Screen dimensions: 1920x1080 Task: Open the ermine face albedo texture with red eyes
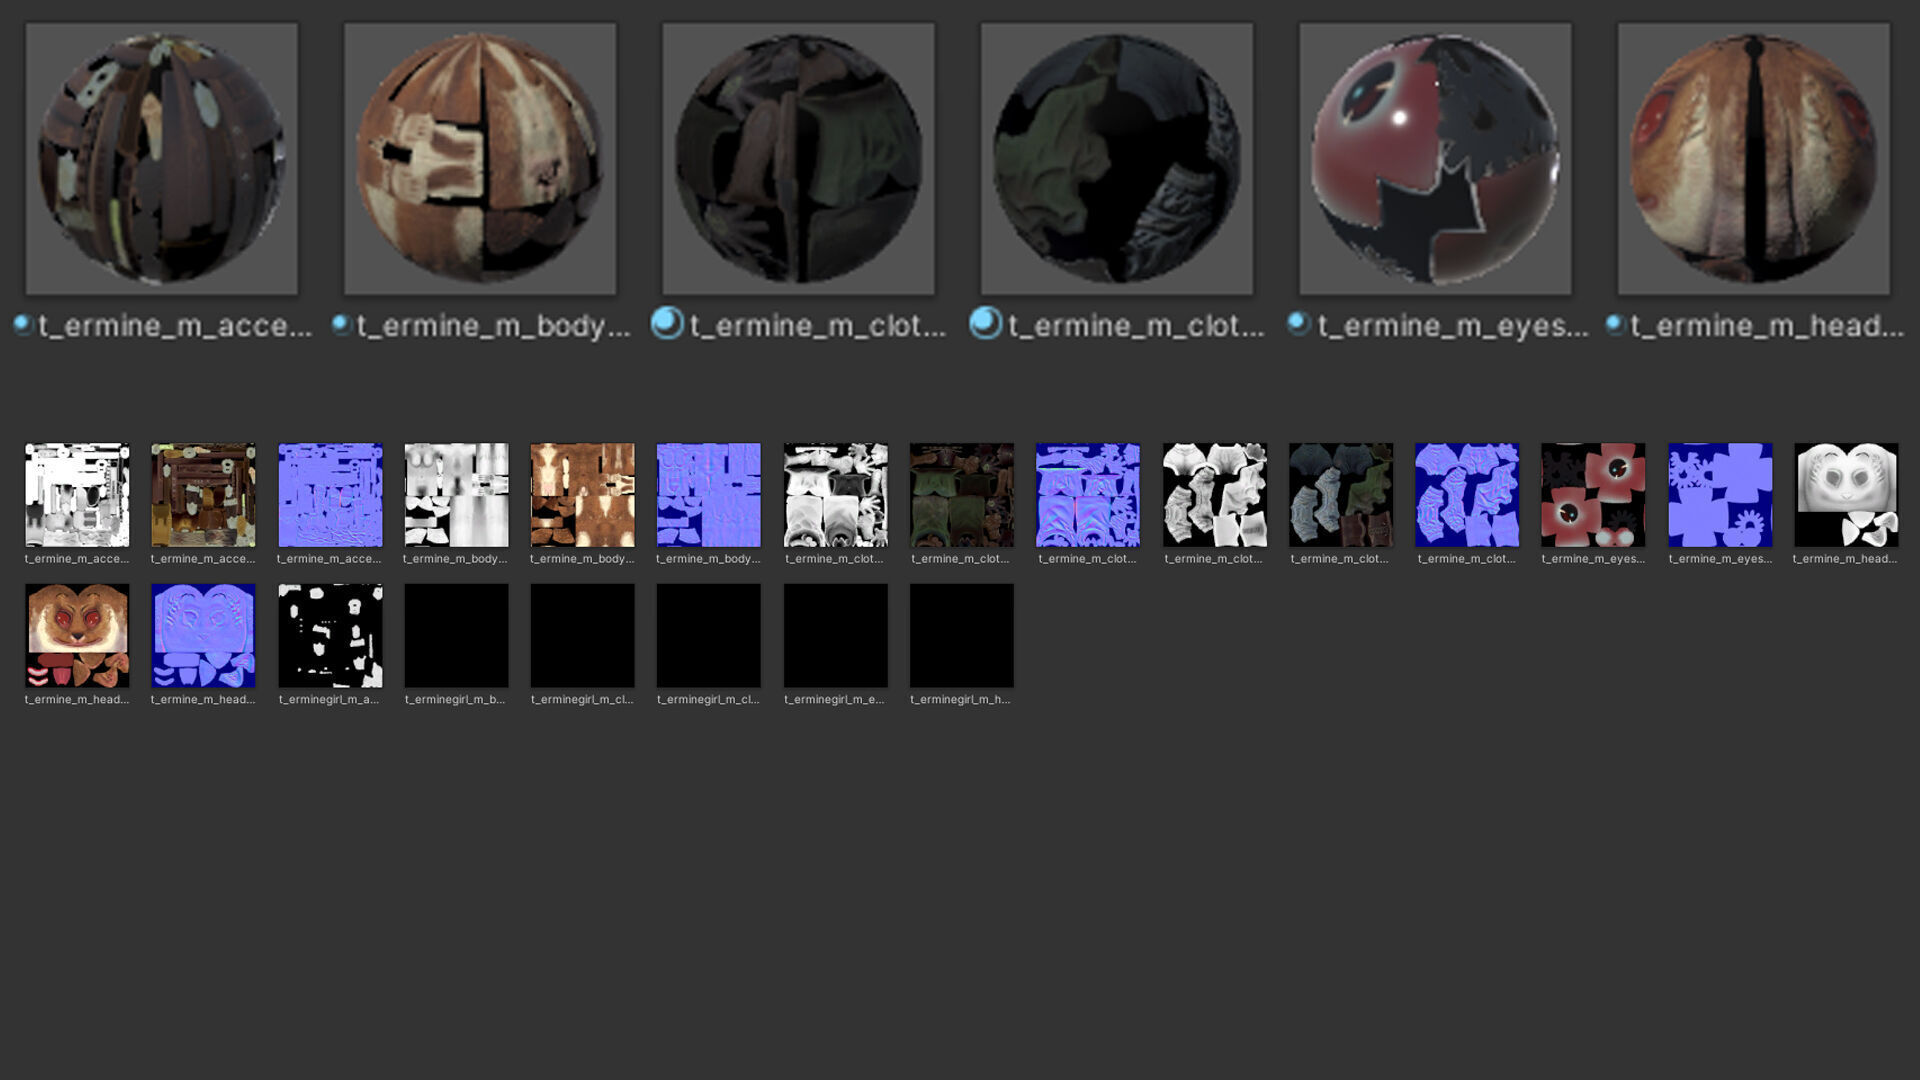[77, 635]
